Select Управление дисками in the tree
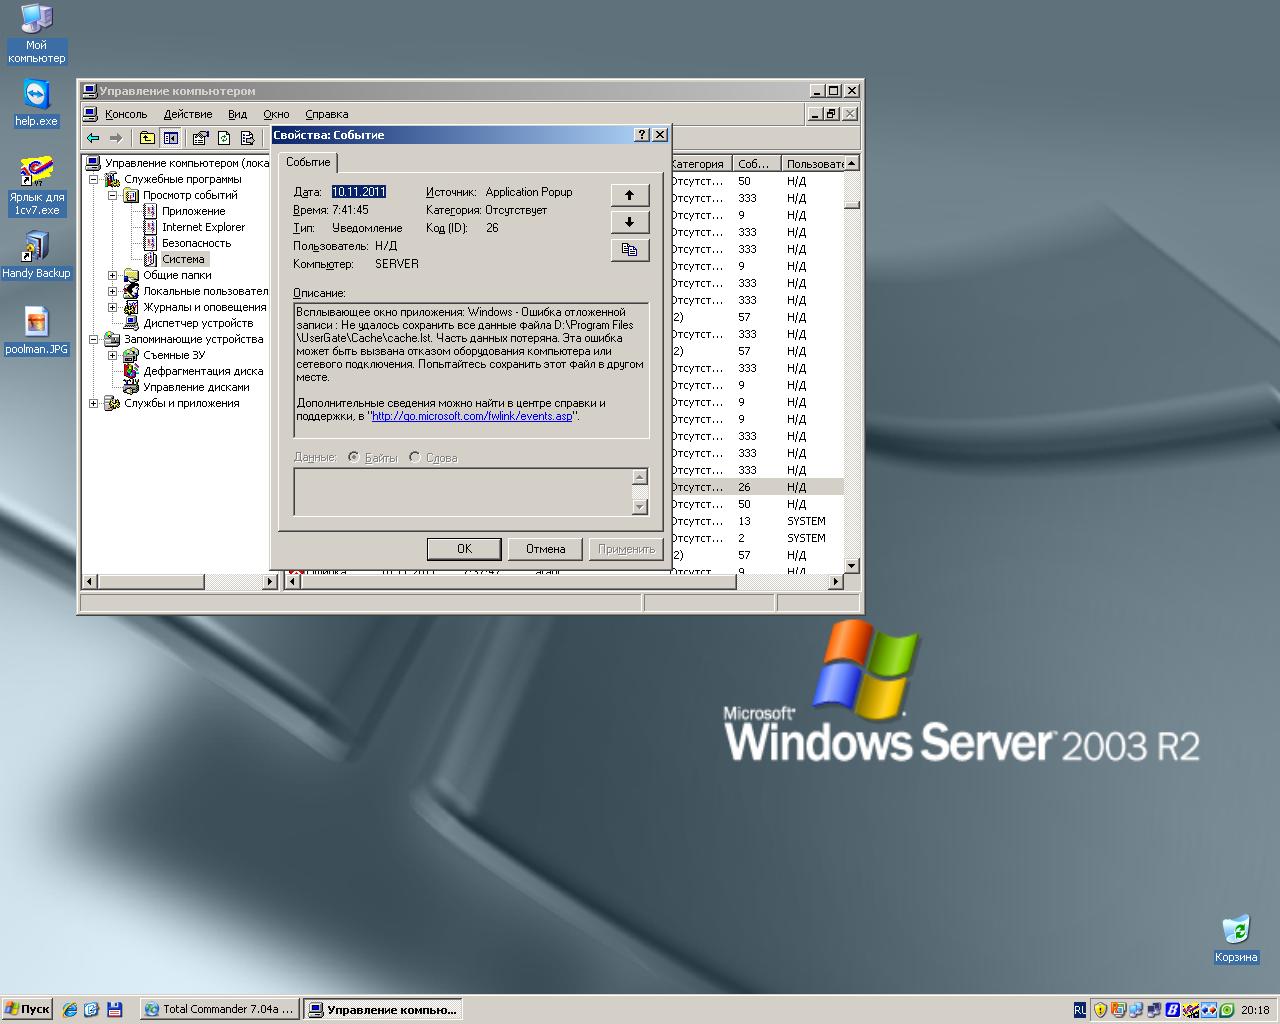 coord(196,387)
